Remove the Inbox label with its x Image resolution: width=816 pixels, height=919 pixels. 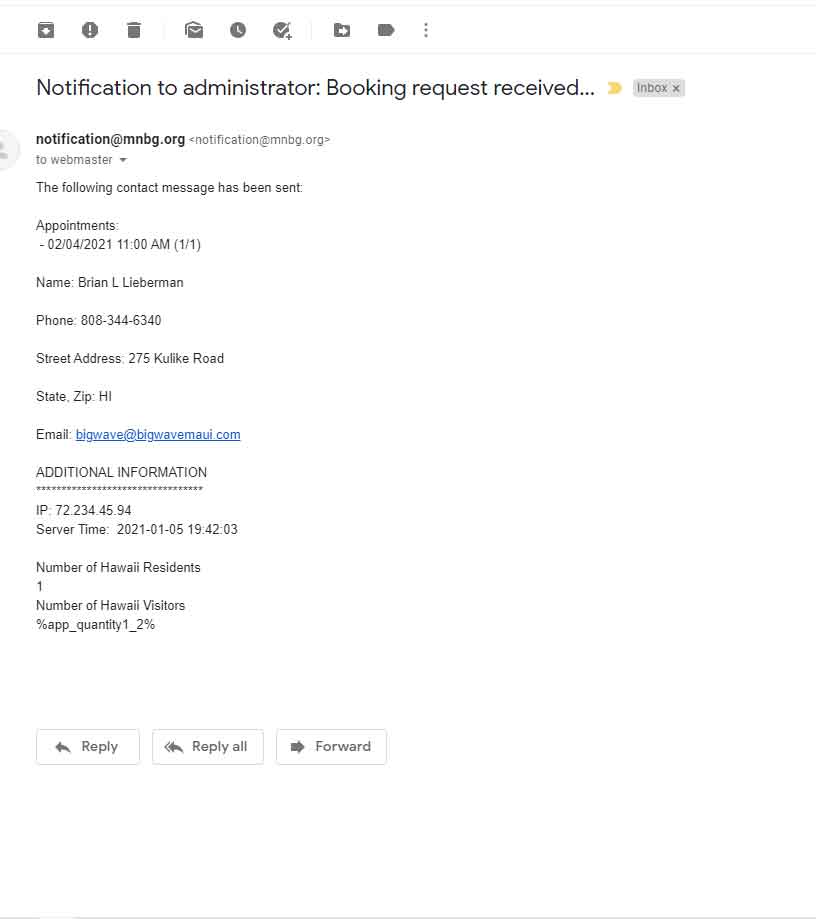pyautogui.click(x=676, y=89)
